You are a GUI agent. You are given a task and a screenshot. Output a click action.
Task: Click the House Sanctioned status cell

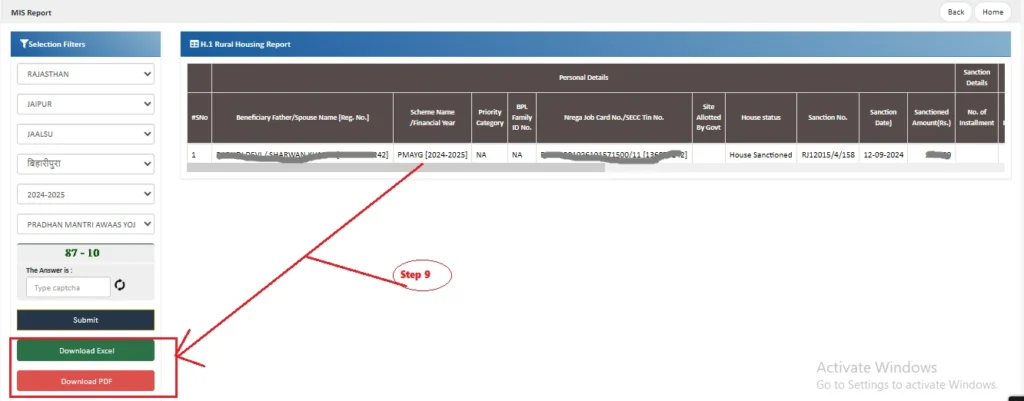[x=761, y=155]
